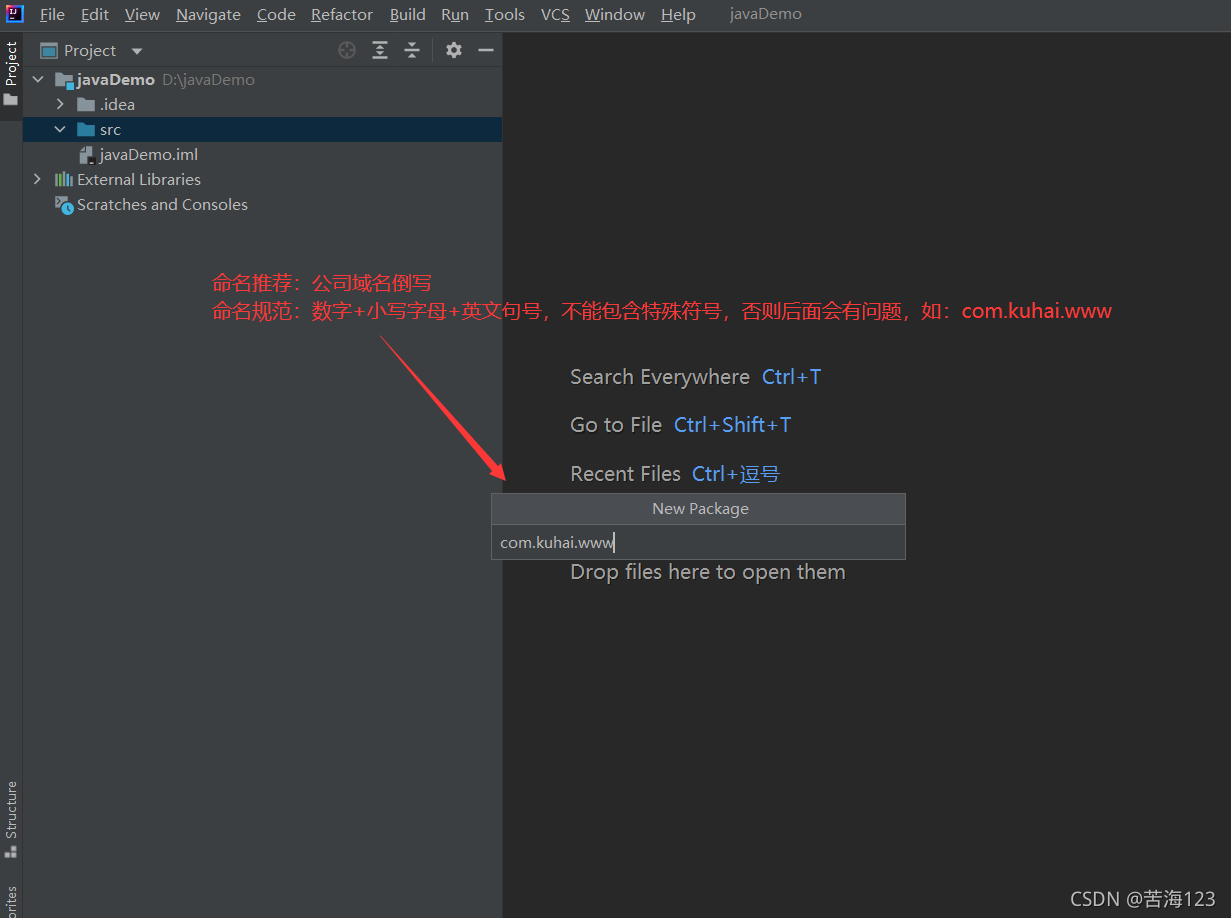Click the Structure tab icon
The image size is (1231, 918).
(x=11, y=852)
